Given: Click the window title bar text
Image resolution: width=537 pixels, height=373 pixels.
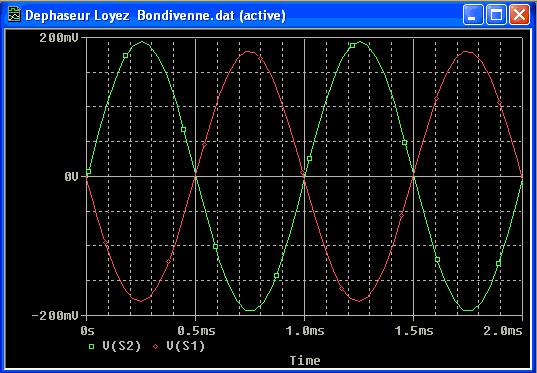Looking at the screenshot, I should click(155, 16).
